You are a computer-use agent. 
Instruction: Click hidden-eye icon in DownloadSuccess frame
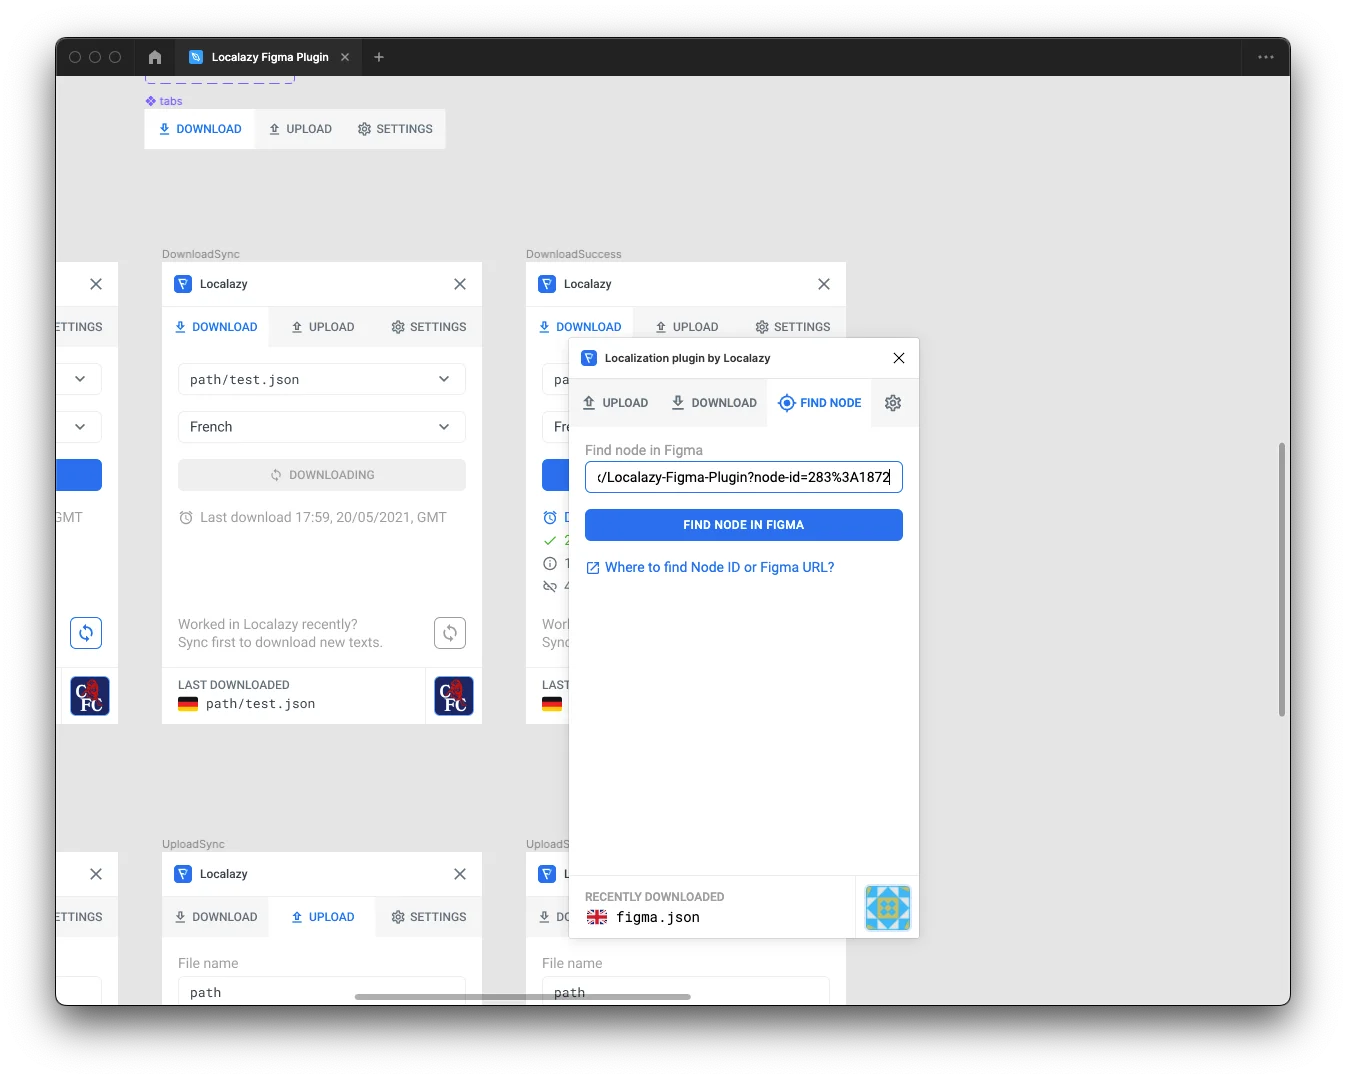pyautogui.click(x=549, y=586)
